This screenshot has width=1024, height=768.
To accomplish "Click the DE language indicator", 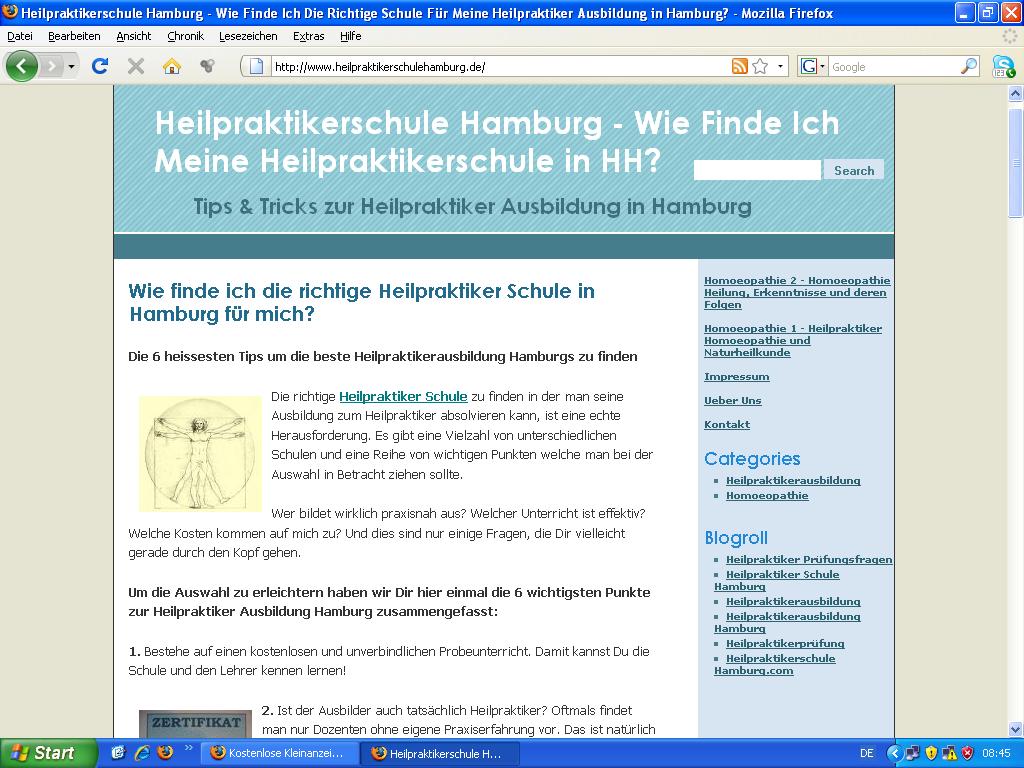I will 866,753.
